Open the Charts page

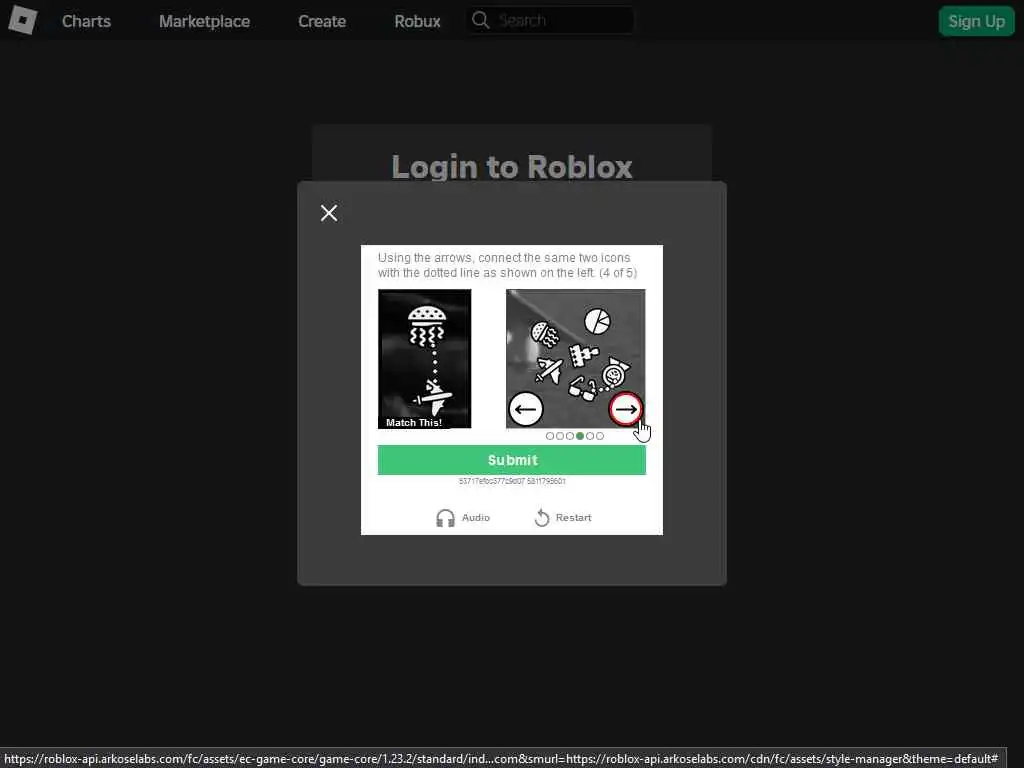coord(86,21)
